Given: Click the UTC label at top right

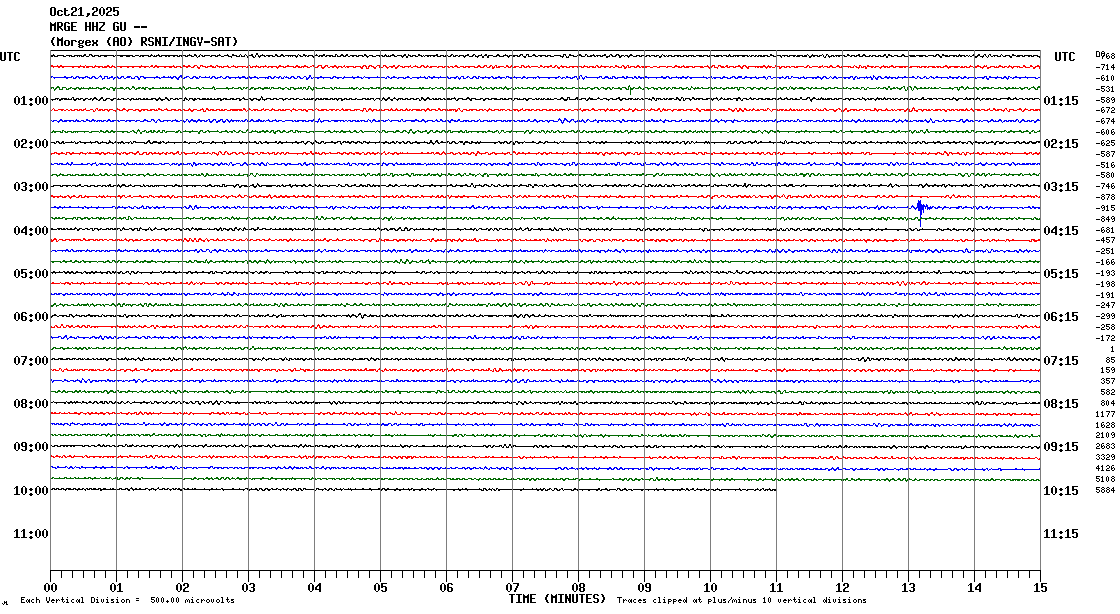Looking at the screenshot, I should point(1064,57).
